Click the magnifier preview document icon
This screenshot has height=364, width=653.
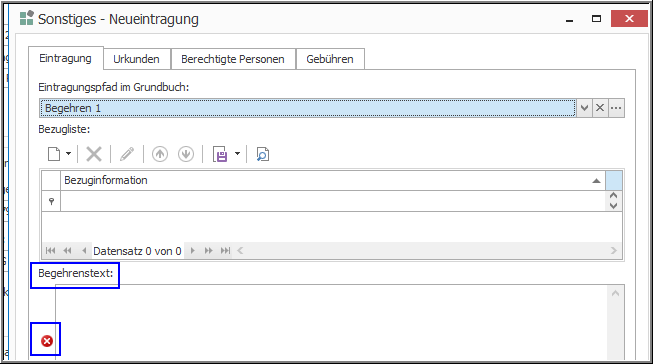coord(262,154)
